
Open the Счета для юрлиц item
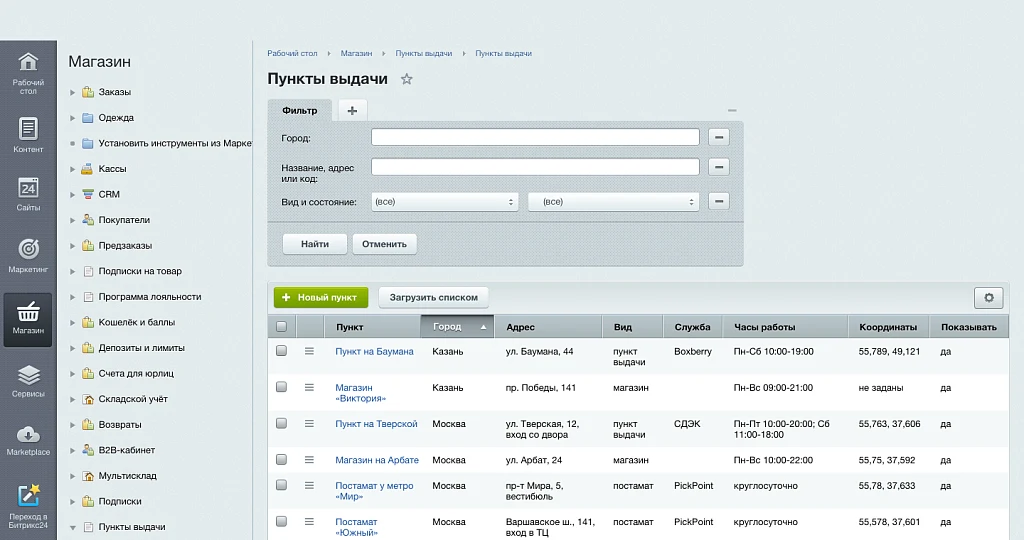136,373
